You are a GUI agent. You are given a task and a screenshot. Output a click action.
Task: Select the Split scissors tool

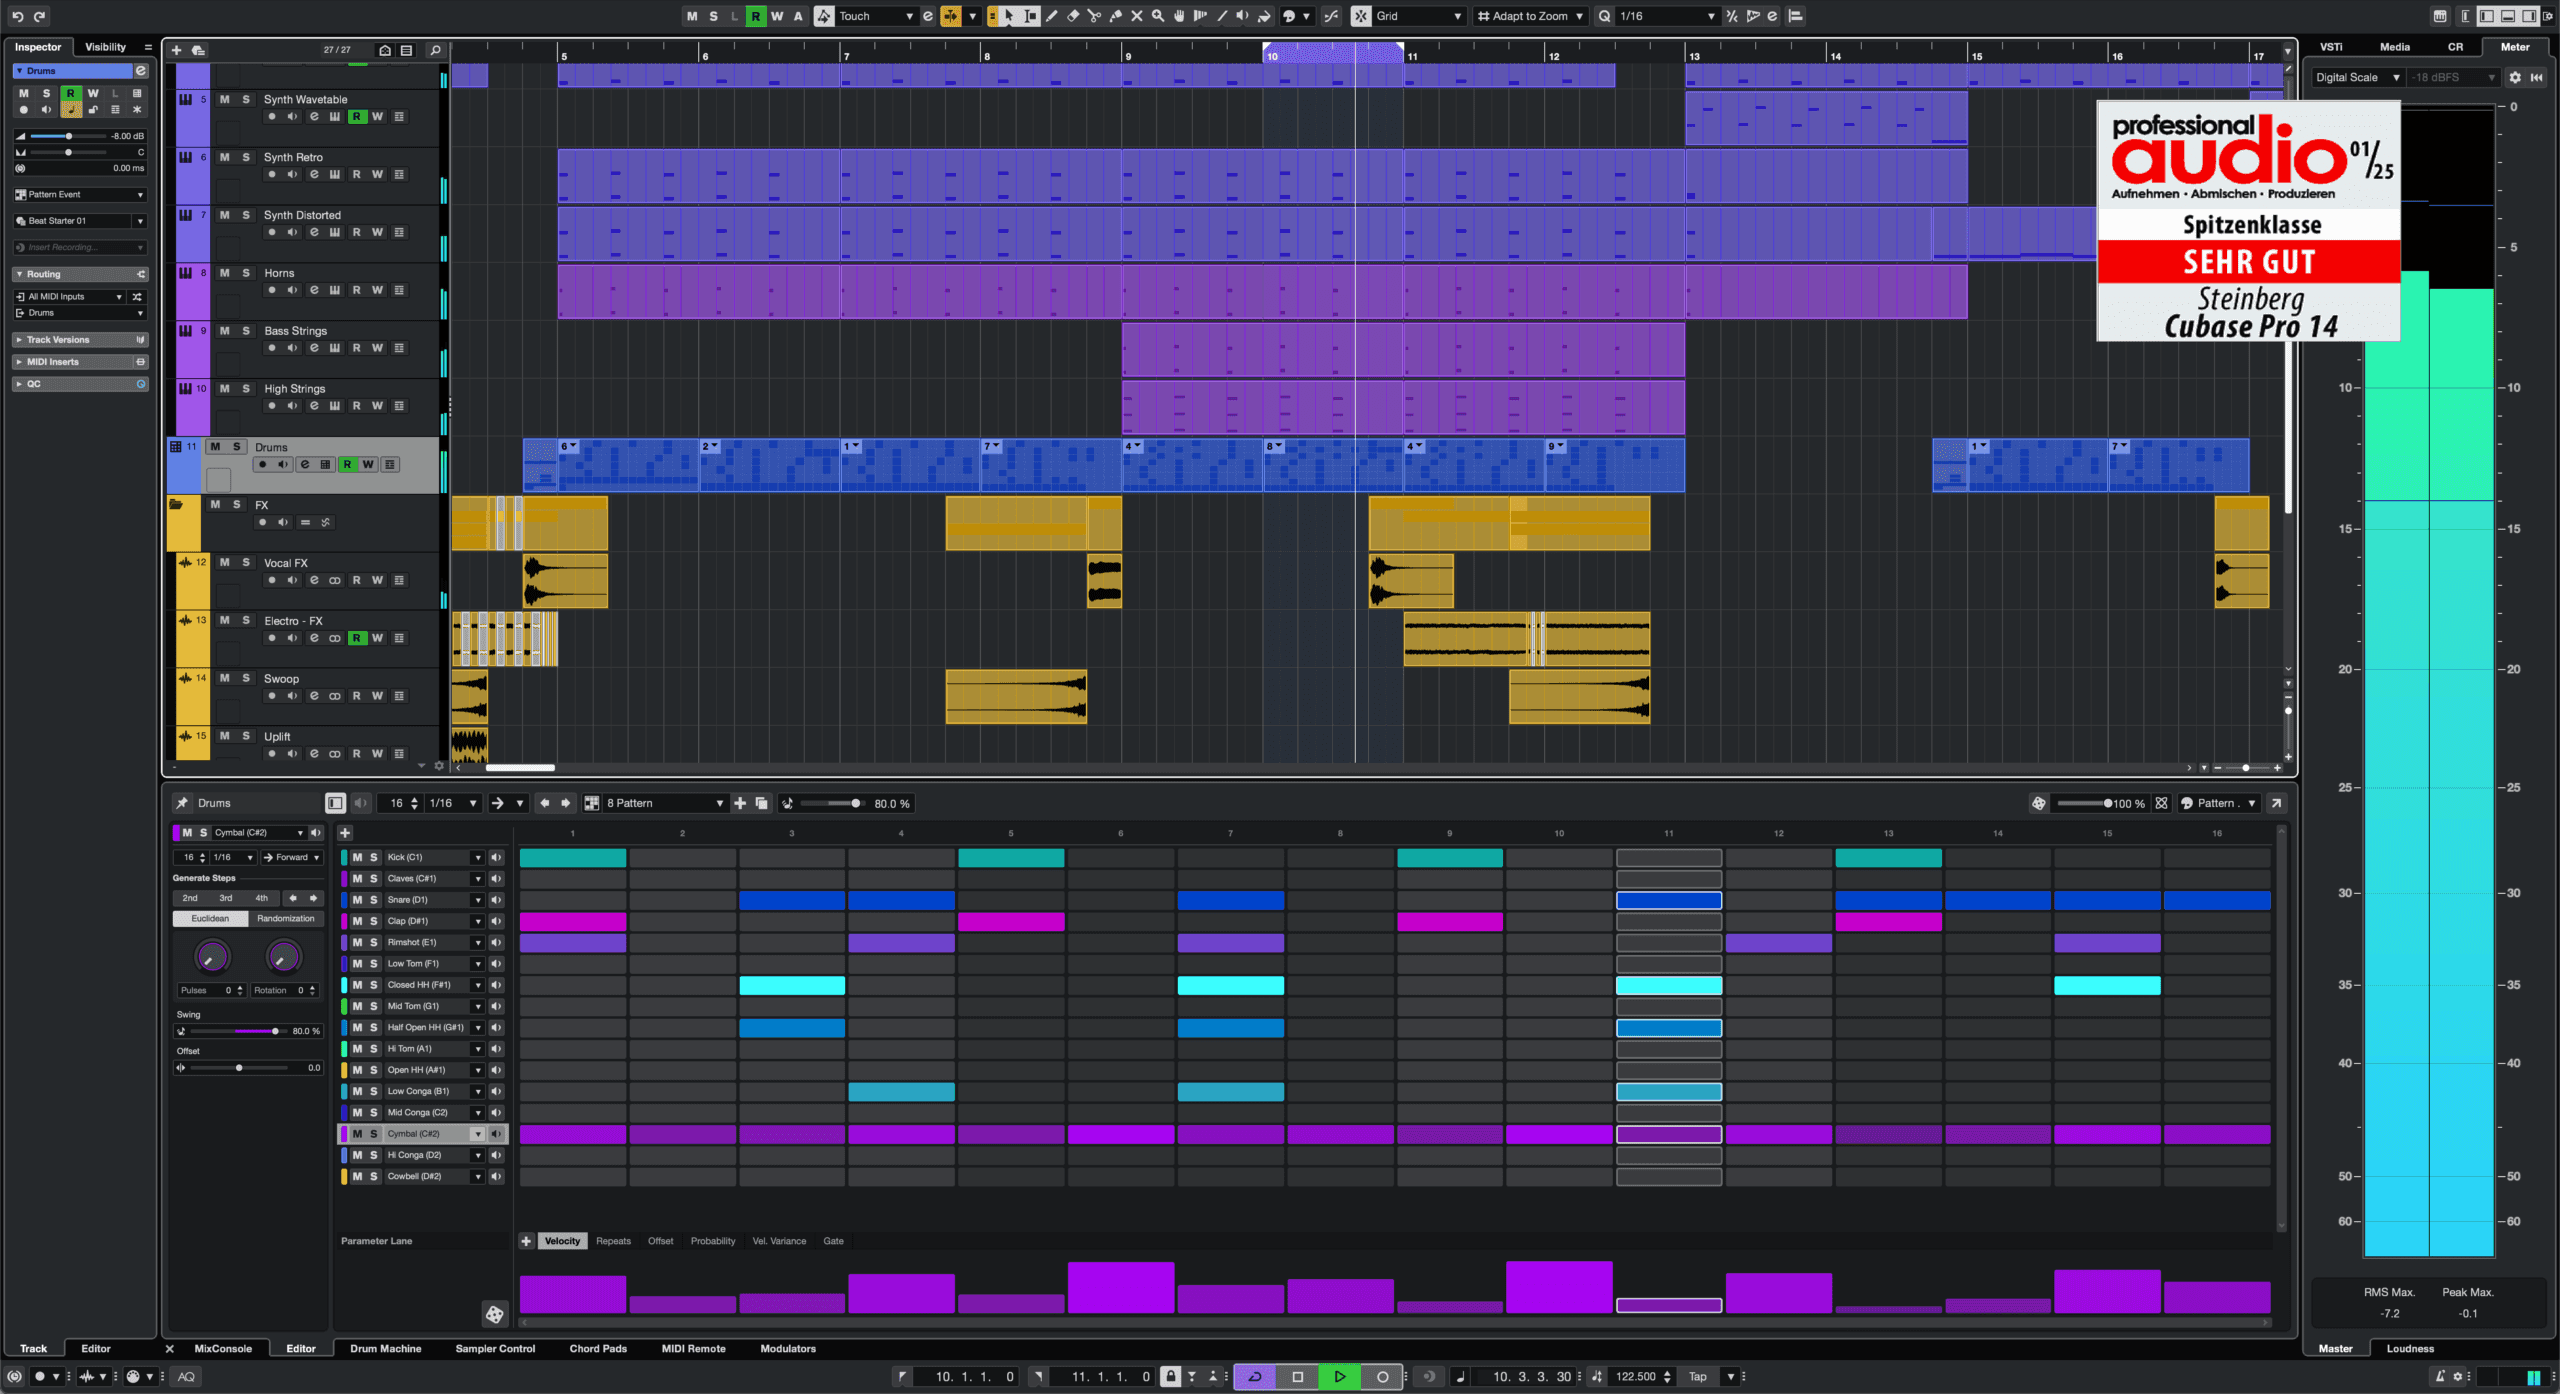coord(1094,16)
